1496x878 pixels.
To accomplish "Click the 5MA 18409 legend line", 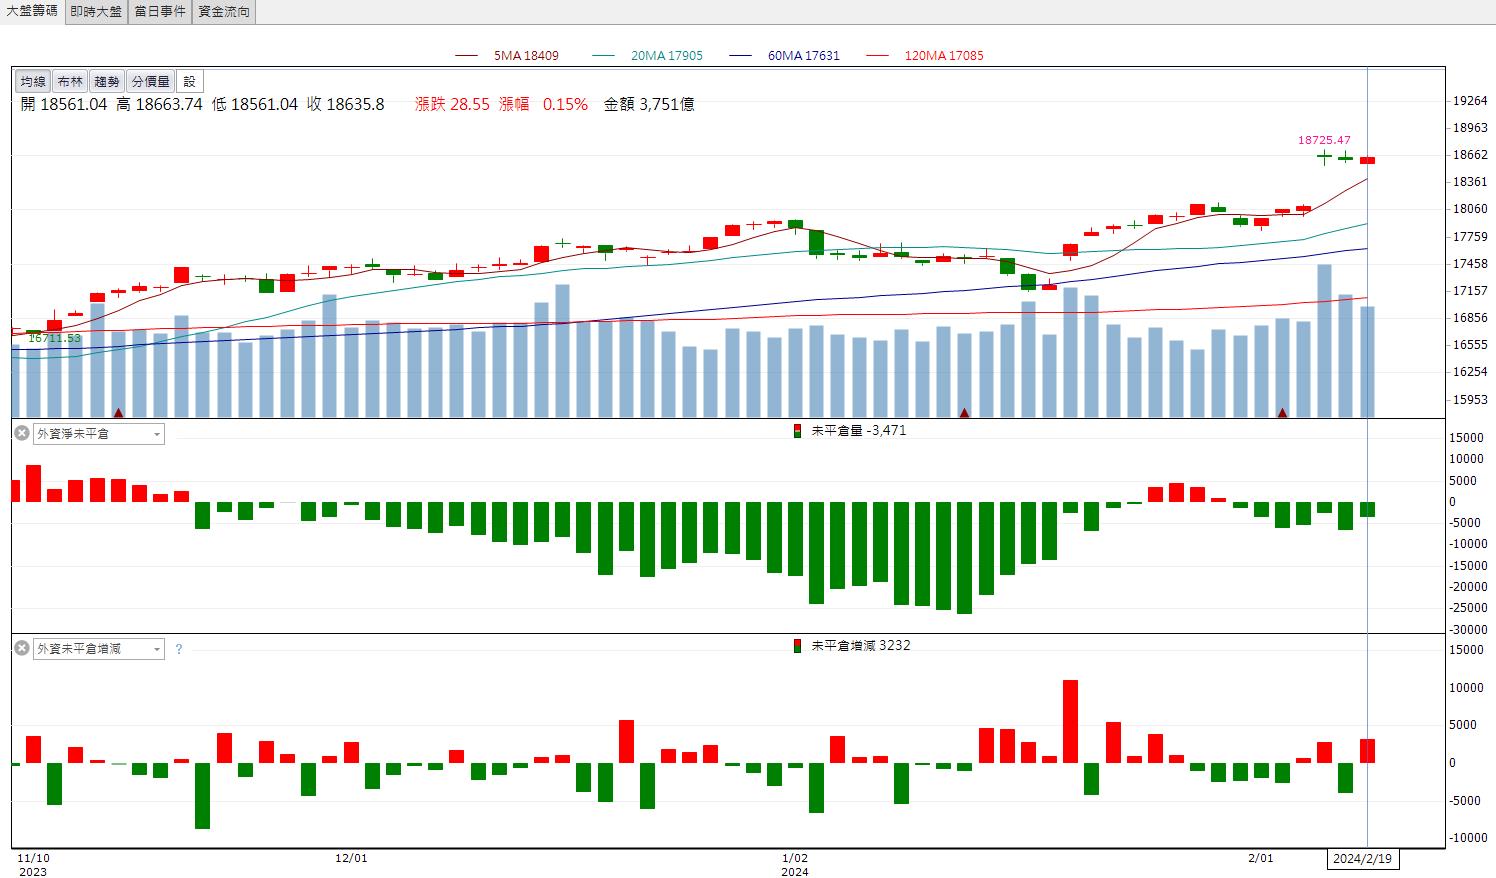I will (x=507, y=56).
